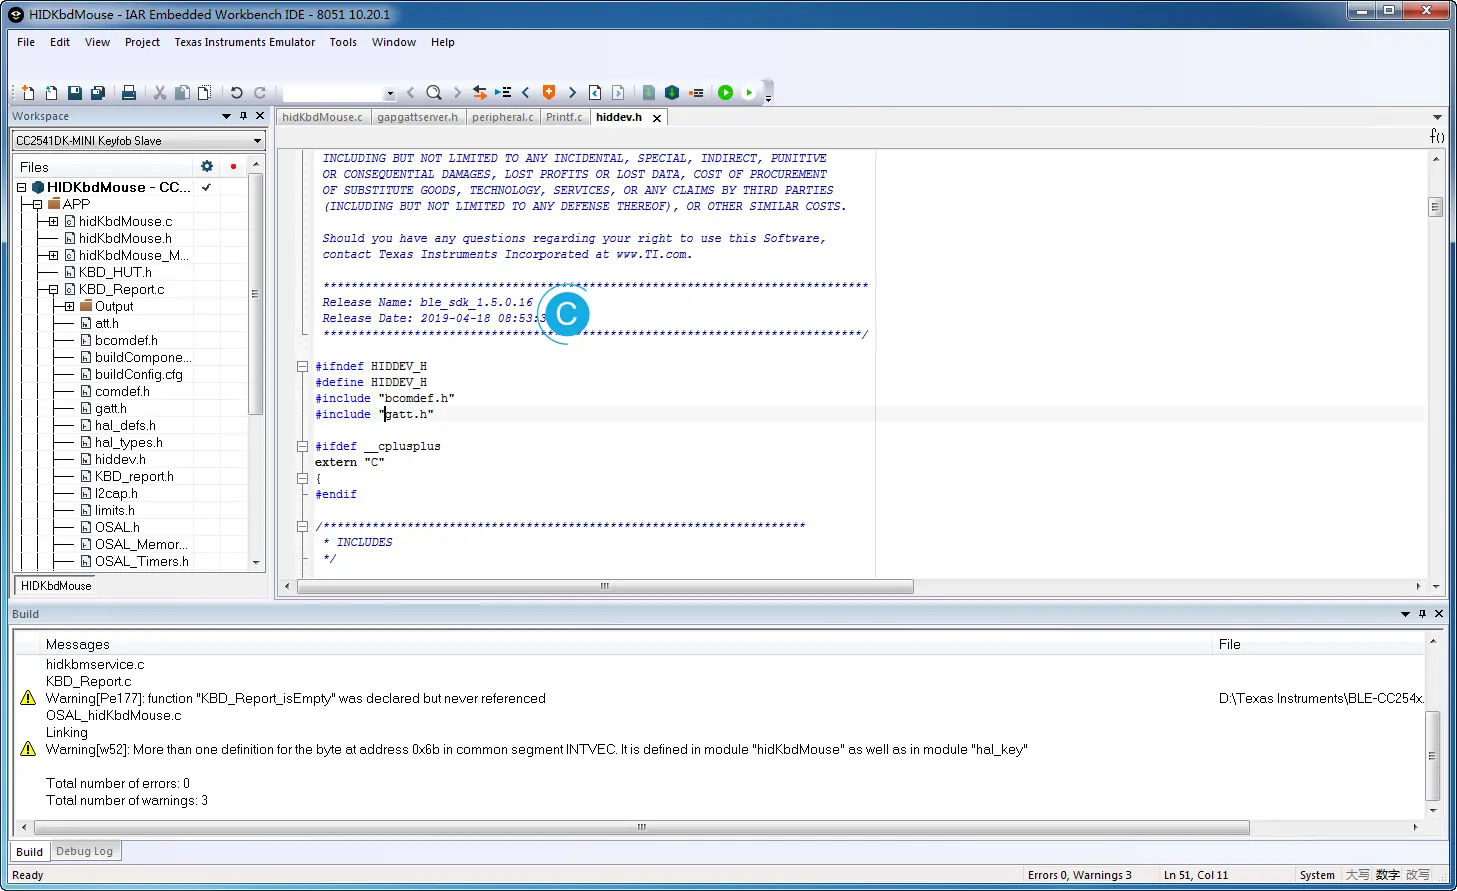Expand the hidKbdMouse.c tree node
The image size is (1457, 891).
53,221
